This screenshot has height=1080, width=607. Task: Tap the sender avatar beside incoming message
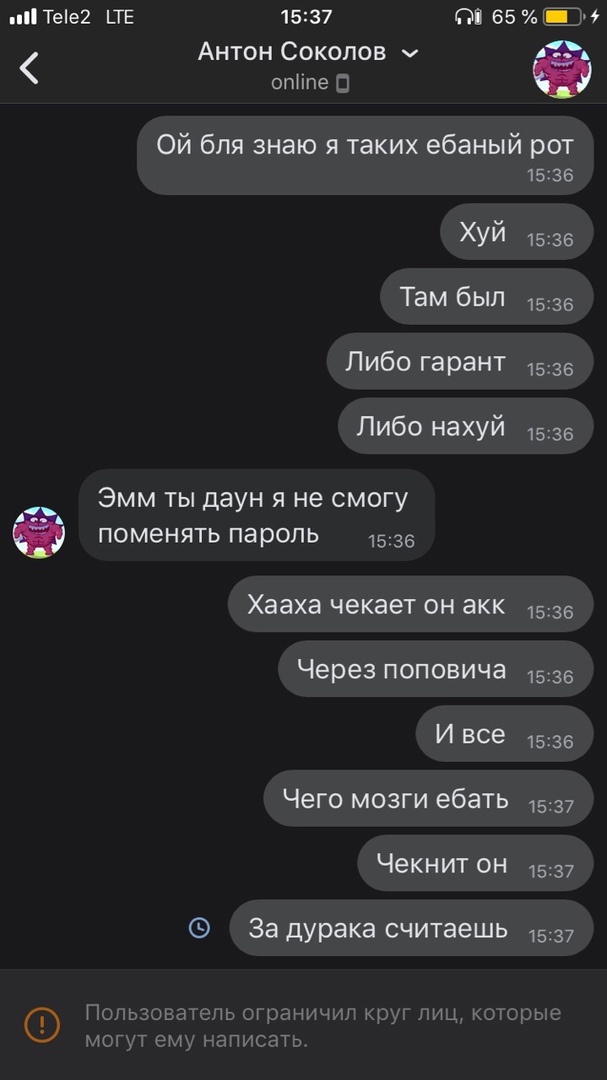[x=39, y=532]
